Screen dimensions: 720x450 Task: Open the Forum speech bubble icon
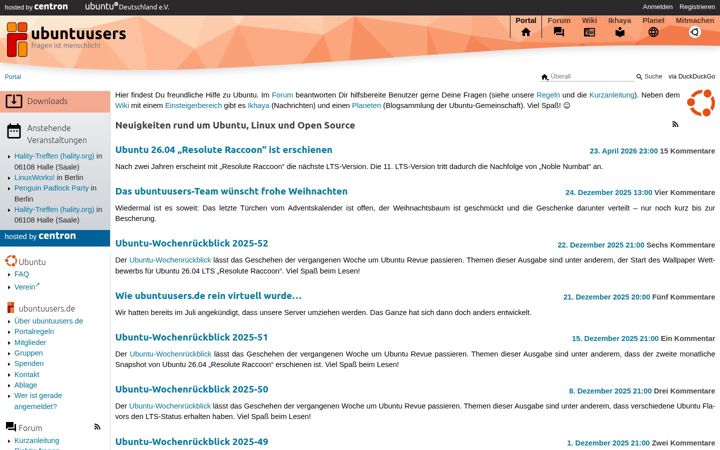[x=559, y=32]
